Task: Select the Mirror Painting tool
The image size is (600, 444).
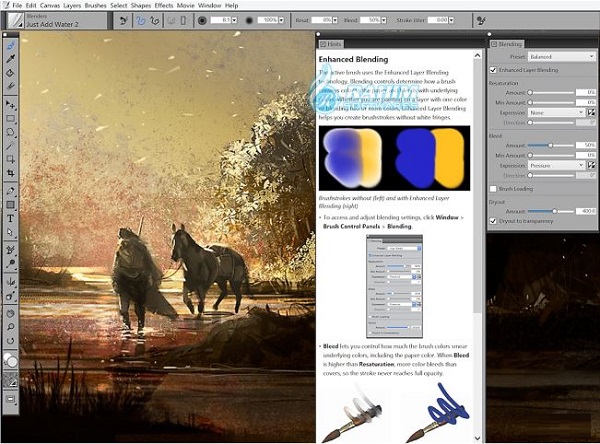Action: [10, 282]
